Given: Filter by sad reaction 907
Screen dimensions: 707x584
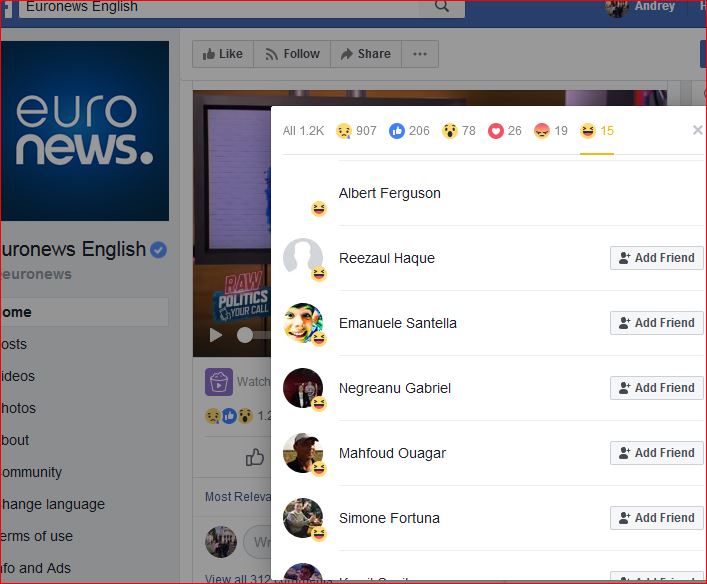Looking at the screenshot, I should pos(357,131).
